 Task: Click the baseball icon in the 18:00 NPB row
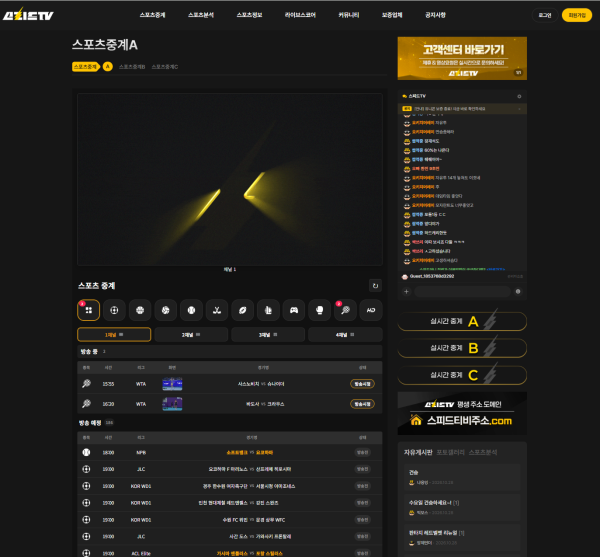click(x=86, y=452)
